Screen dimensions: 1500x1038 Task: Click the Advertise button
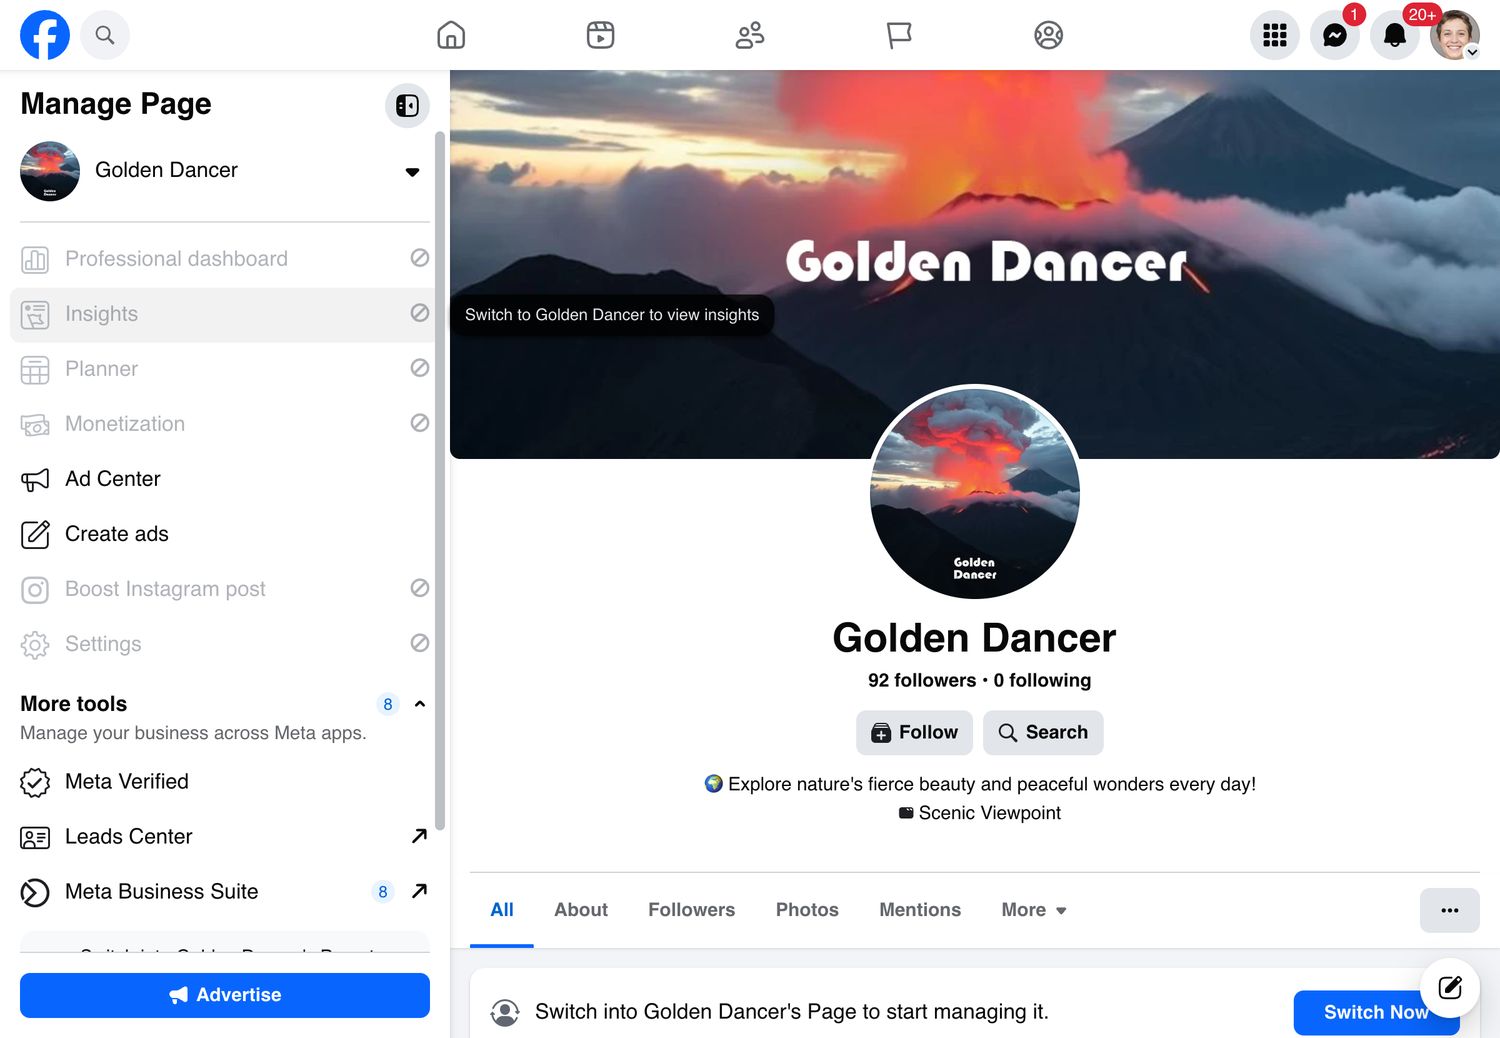coord(225,995)
